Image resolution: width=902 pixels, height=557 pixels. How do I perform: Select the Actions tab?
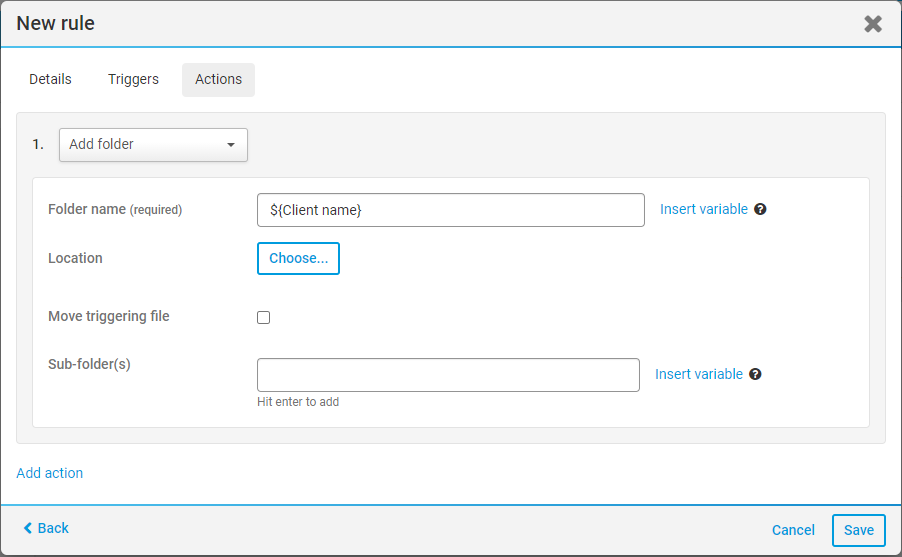point(218,79)
